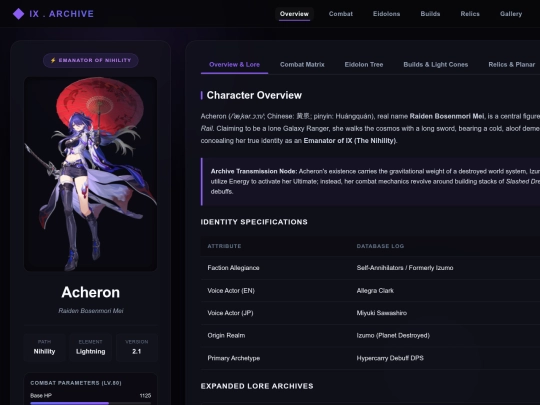Click the Attribute column header
Image resolution: width=540 pixels, height=405 pixels.
(224, 246)
